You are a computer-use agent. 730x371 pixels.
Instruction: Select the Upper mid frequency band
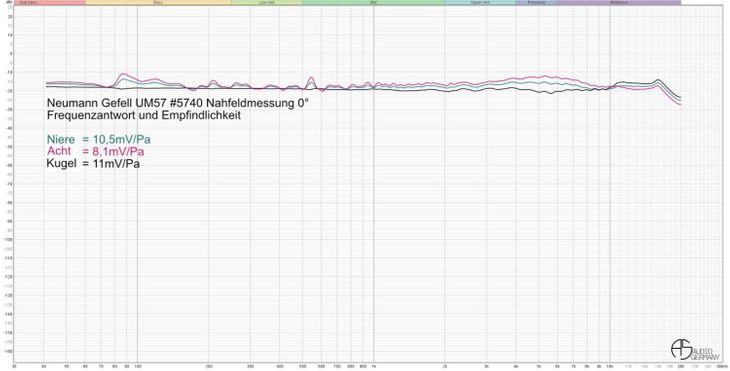[x=480, y=2]
